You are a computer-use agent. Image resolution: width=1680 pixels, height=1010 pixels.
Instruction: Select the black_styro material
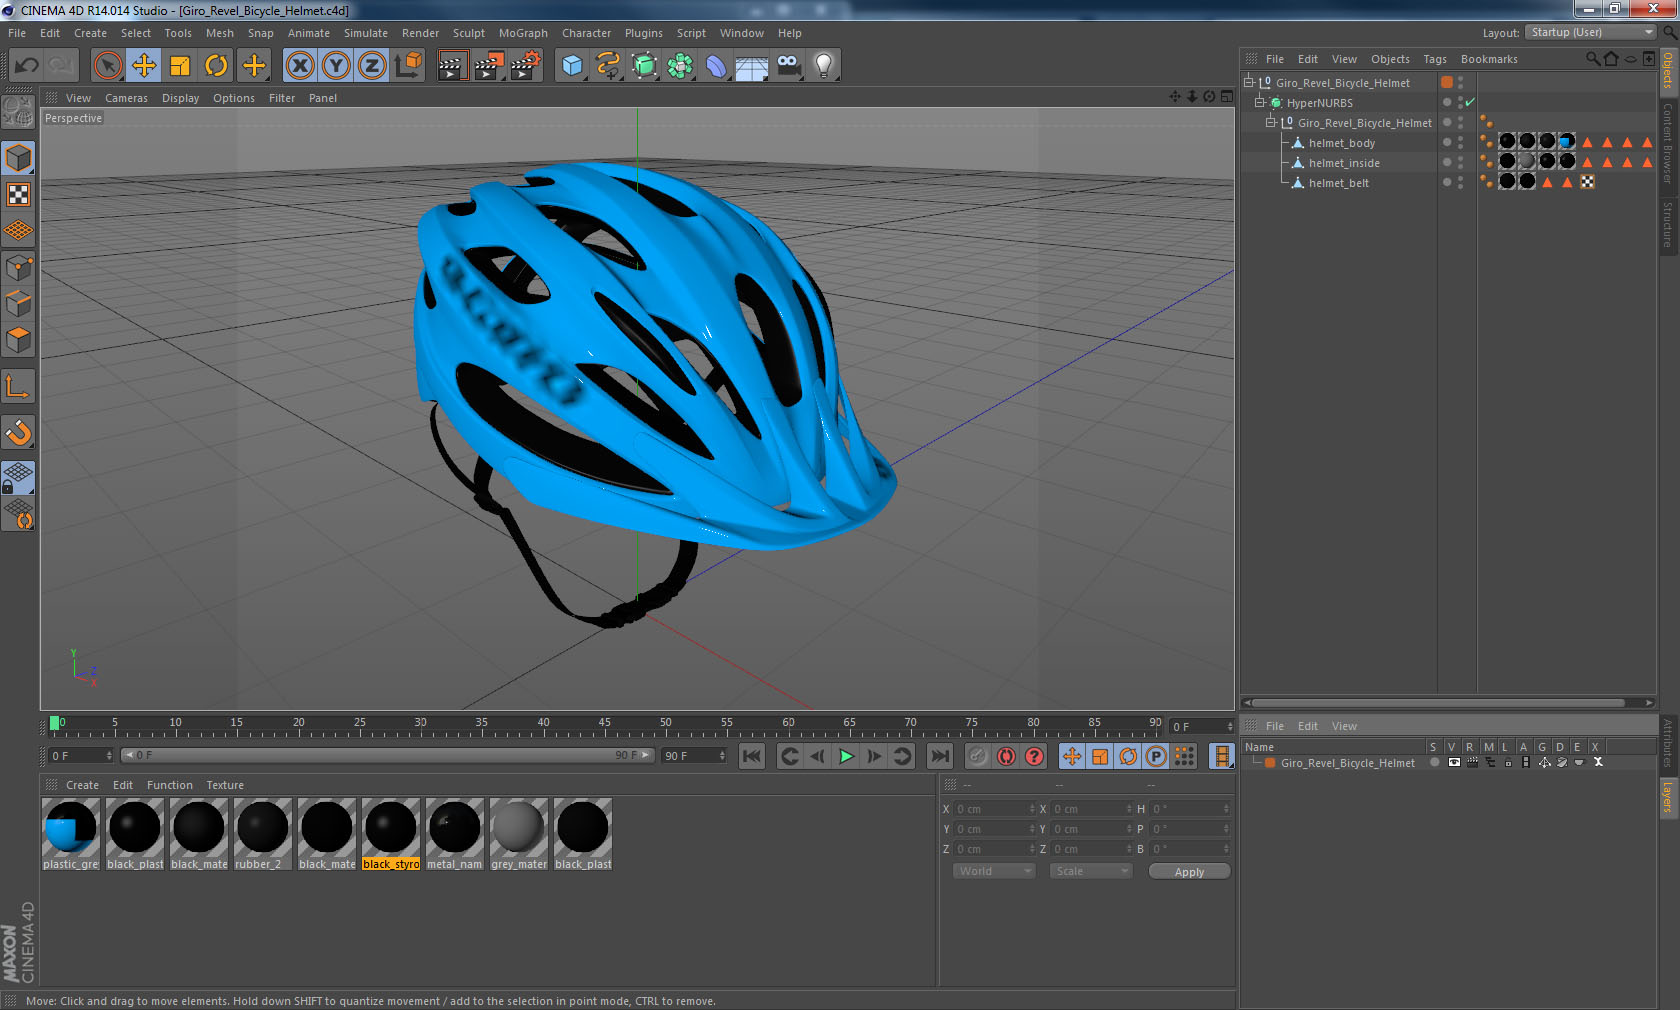point(391,833)
